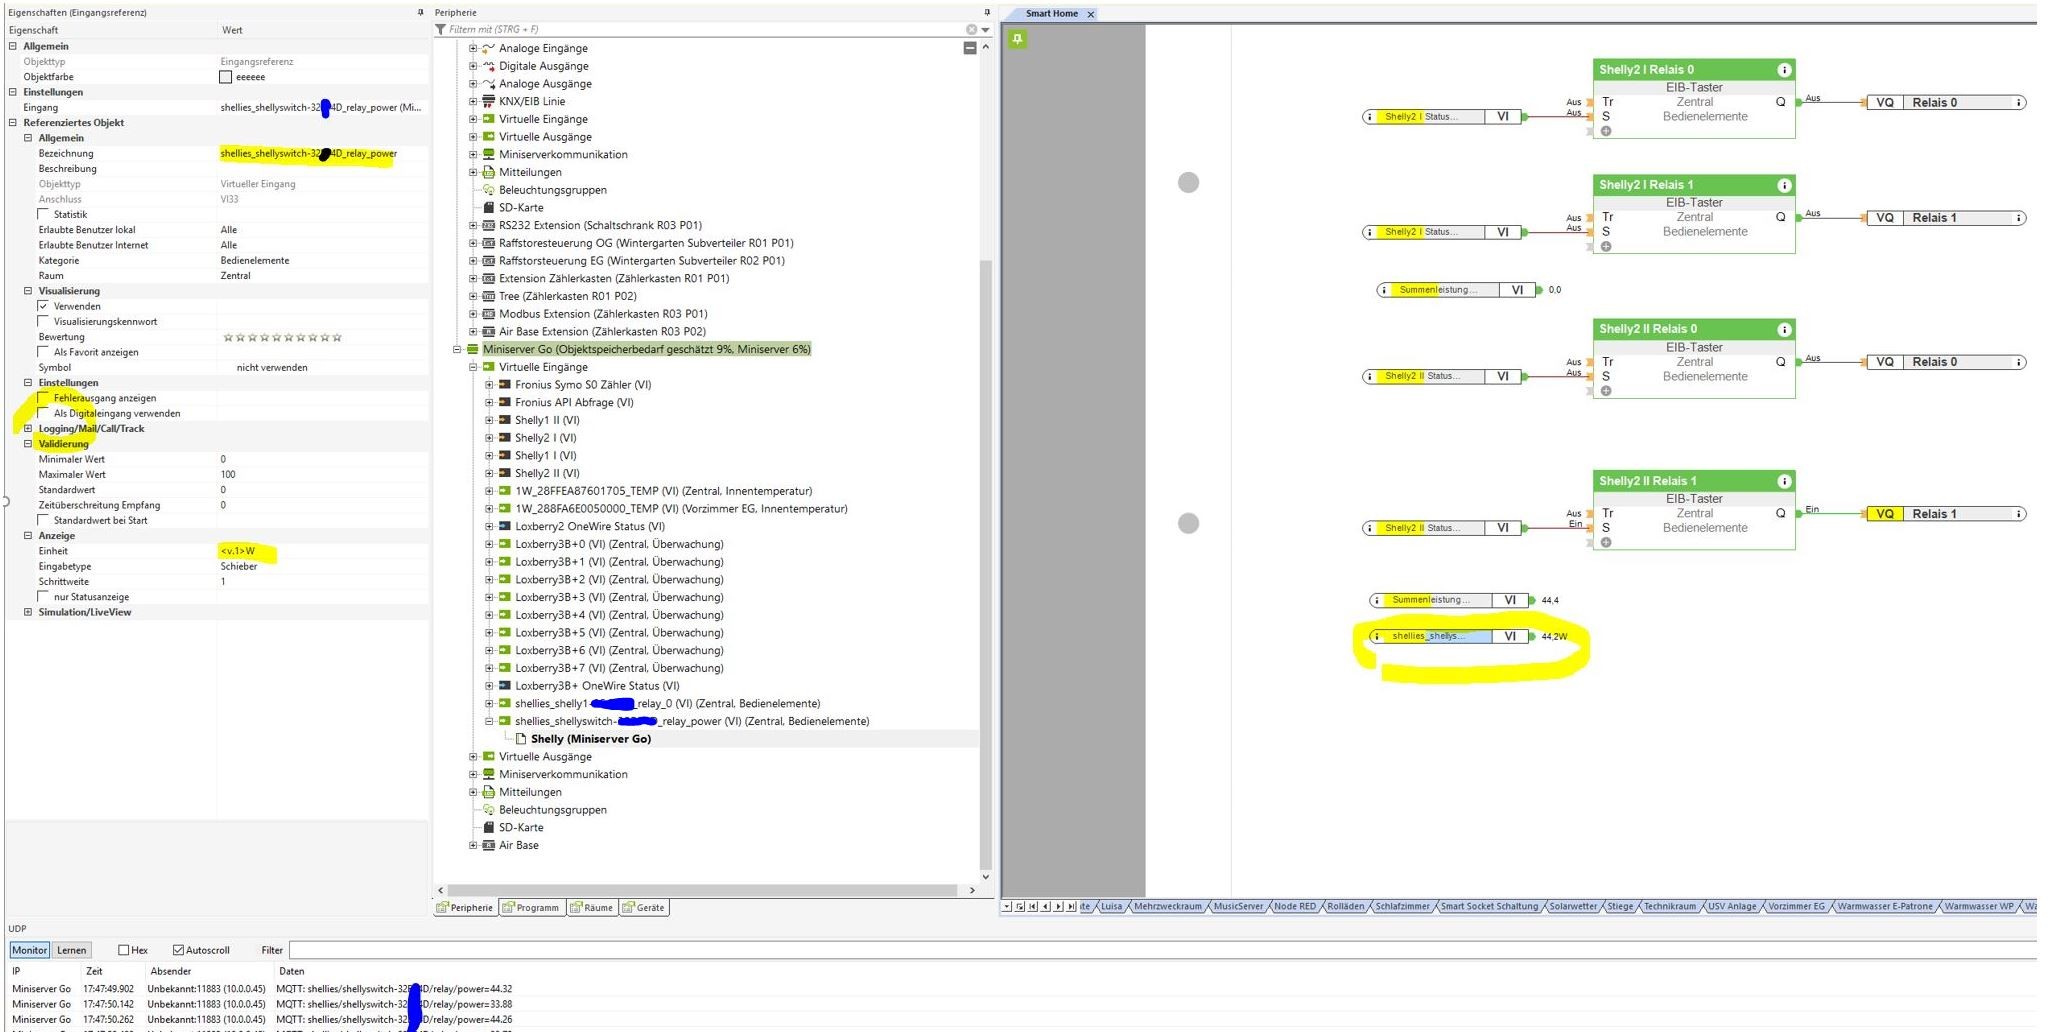Select the Shelly (Miniserver Go) tree row
2055x1032 pixels.
(x=591, y=739)
